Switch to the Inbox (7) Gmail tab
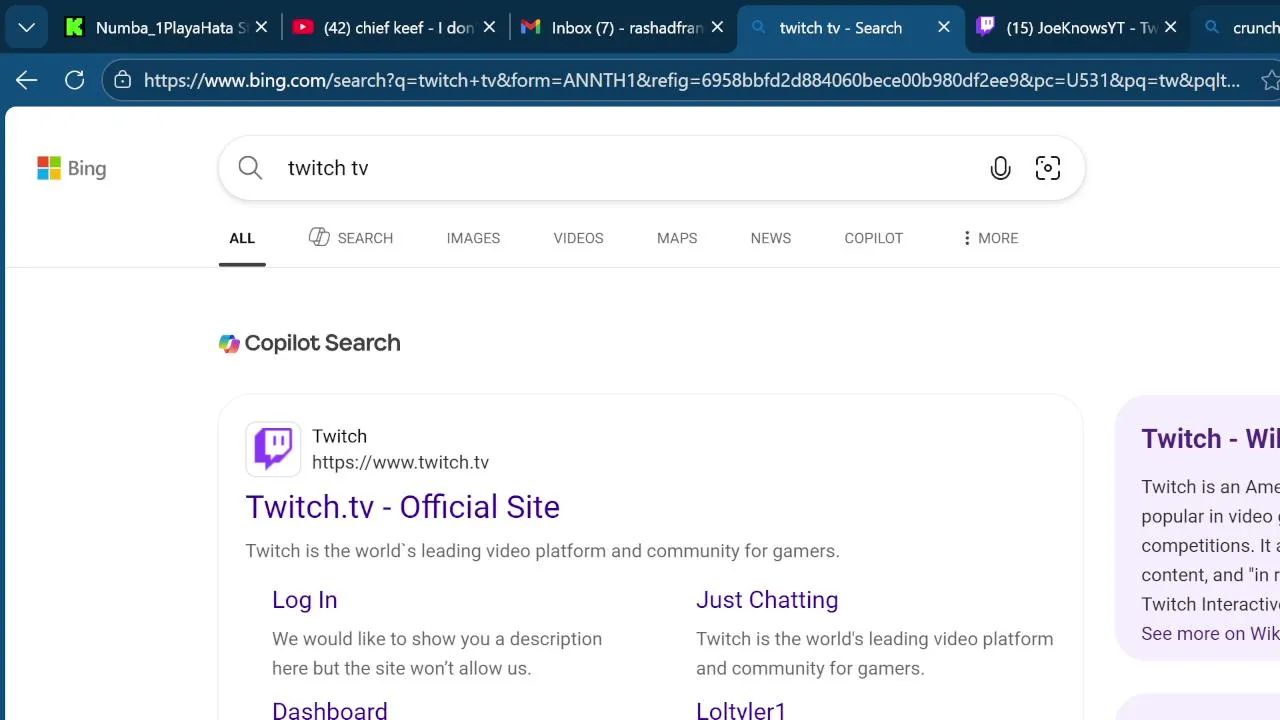Viewport: 1280px width, 720px height. tap(623, 28)
